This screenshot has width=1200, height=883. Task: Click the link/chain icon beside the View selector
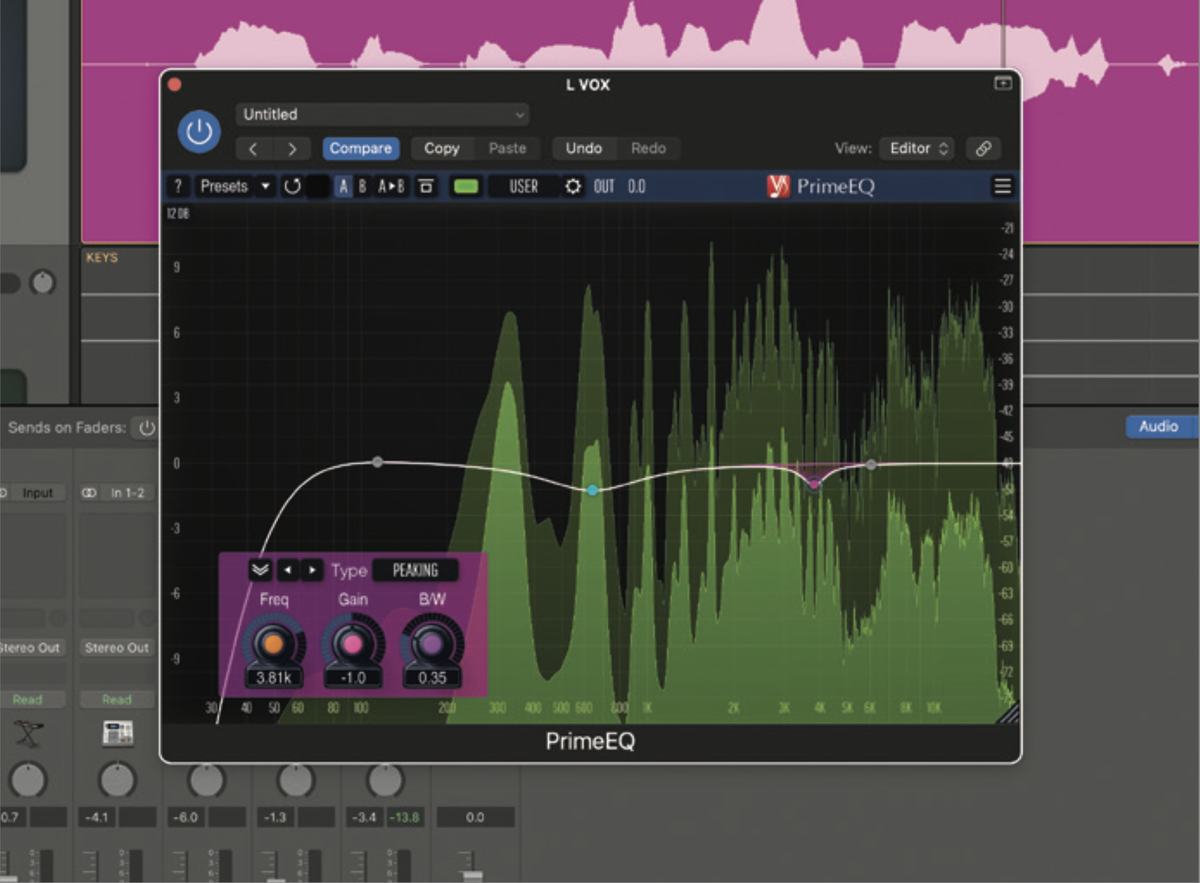[982, 148]
